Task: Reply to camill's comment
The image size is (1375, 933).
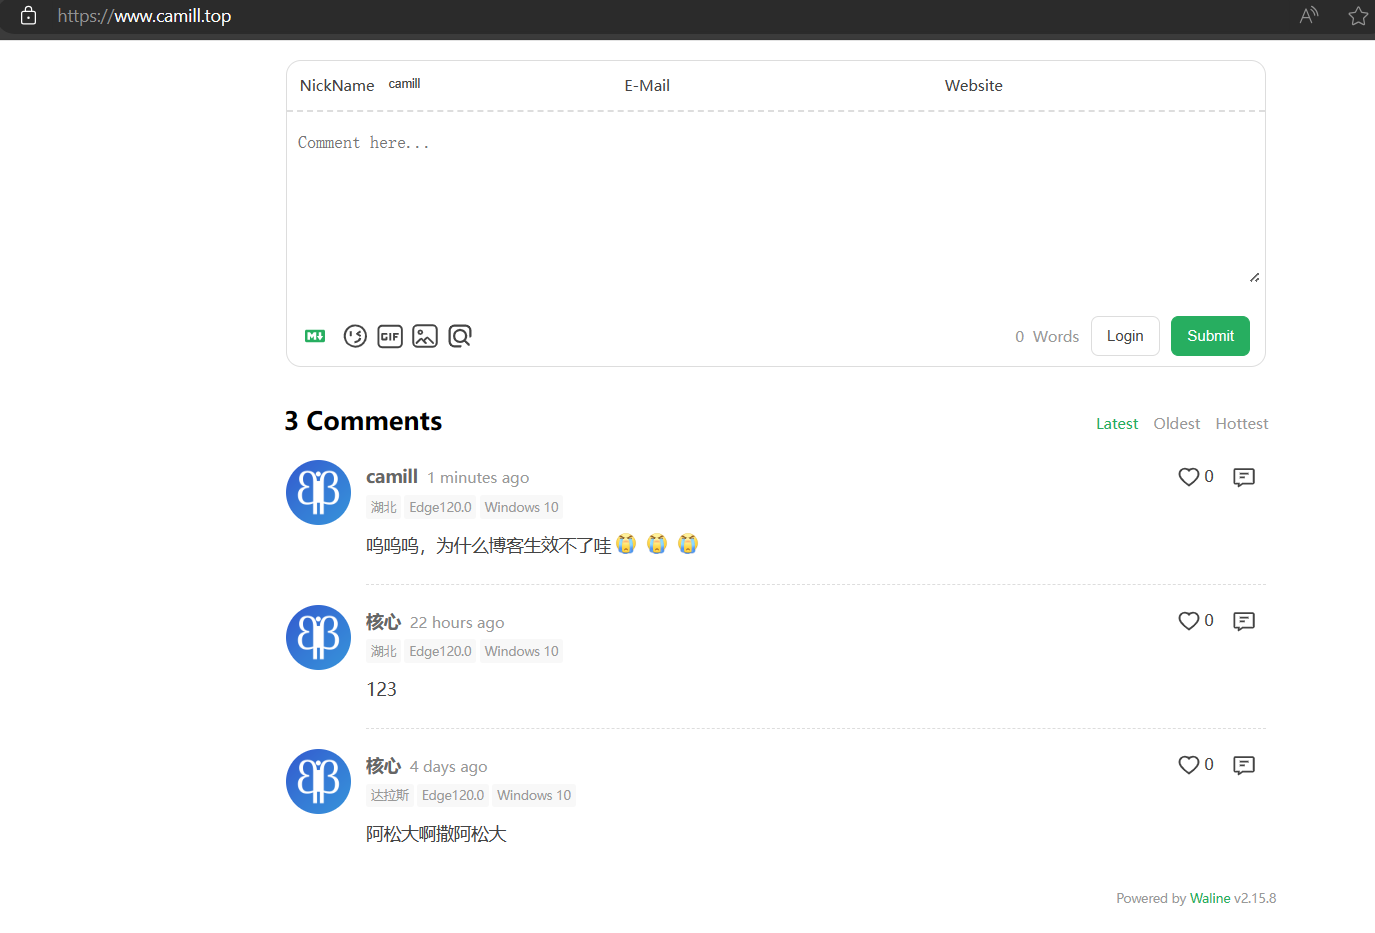Action: [x=1244, y=477]
